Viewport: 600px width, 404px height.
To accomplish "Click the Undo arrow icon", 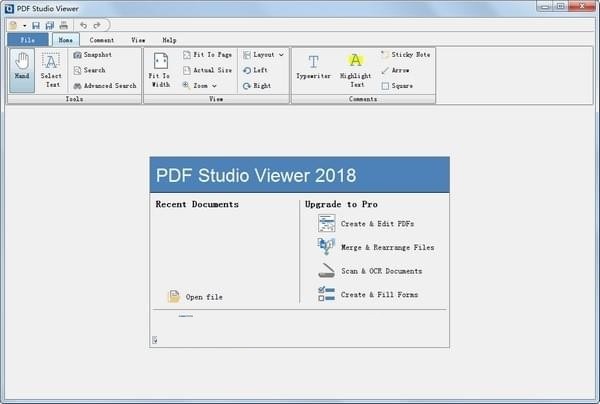I will tap(83, 26).
